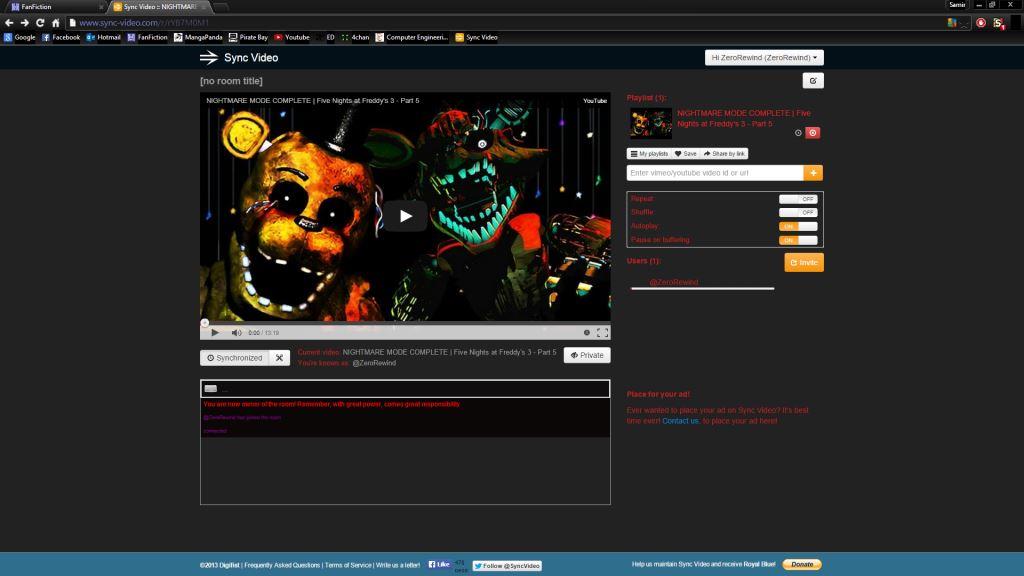Toggle Pause on buffering switch
Screen dimensions: 1024x576
click(797, 240)
